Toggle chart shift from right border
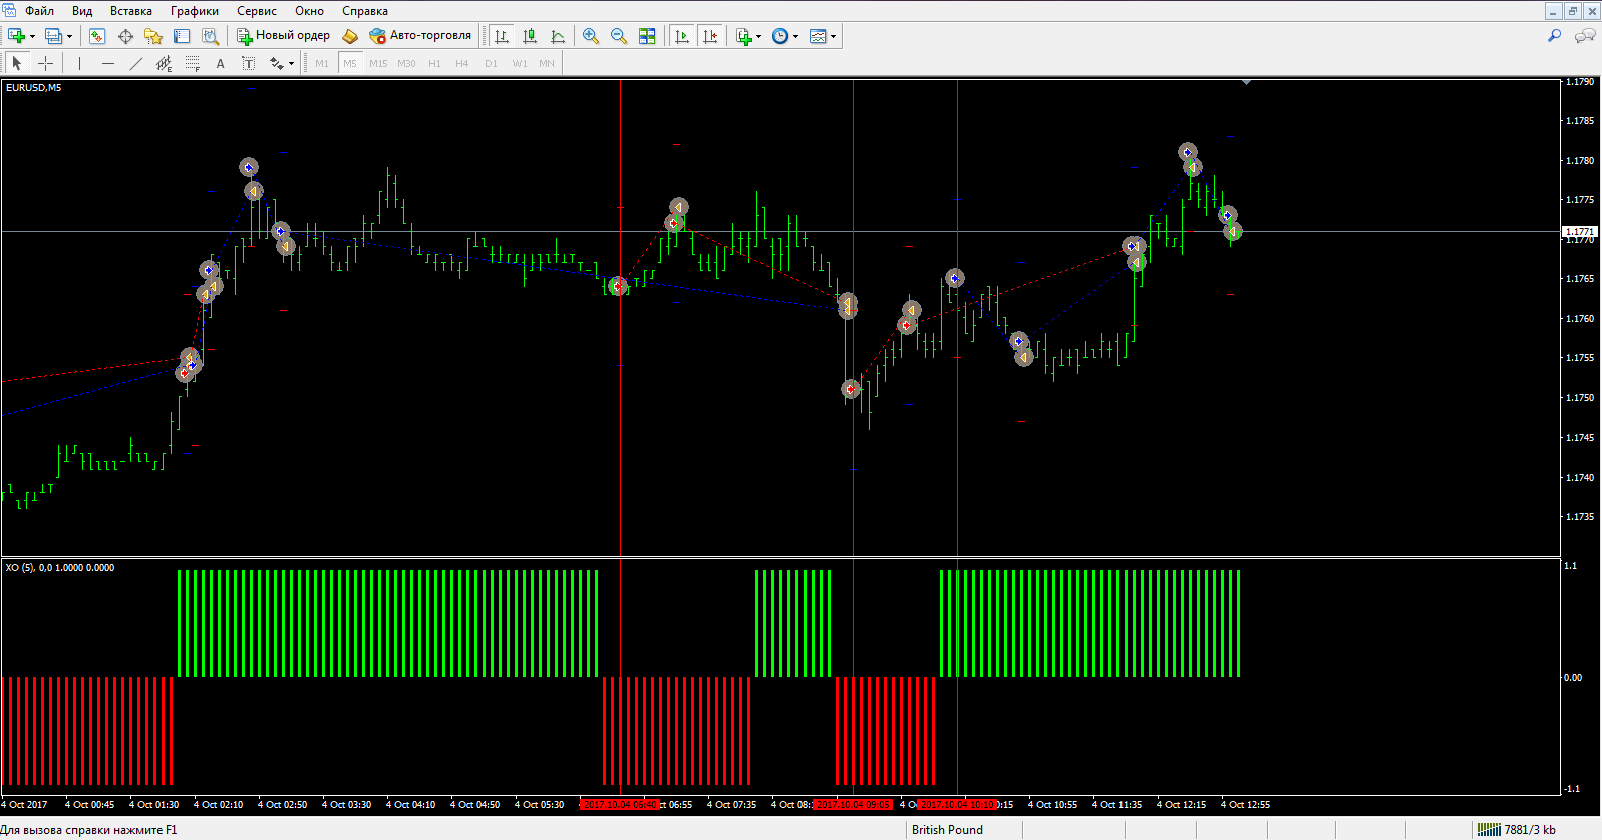This screenshot has height=840, width=1602. click(x=710, y=36)
